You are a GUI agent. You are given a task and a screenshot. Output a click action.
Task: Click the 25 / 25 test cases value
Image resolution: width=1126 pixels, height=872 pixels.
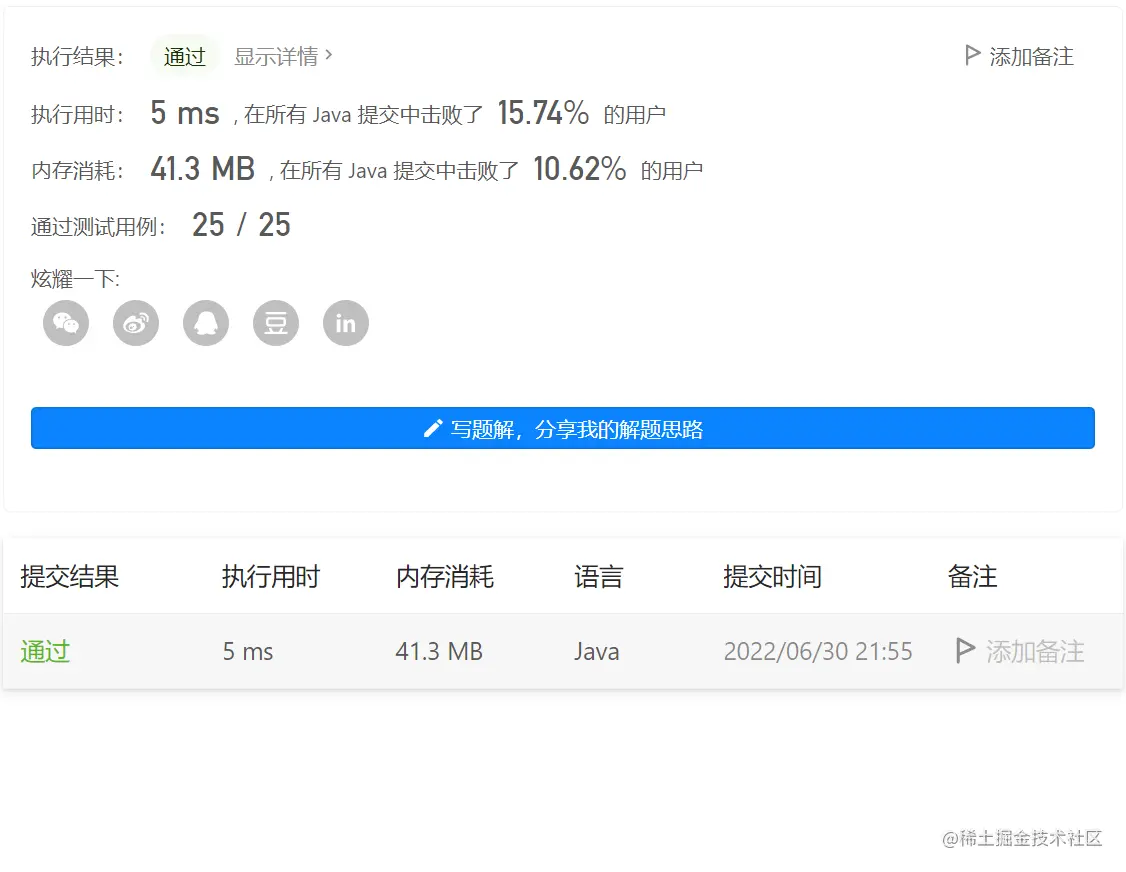[x=241, y=225]
